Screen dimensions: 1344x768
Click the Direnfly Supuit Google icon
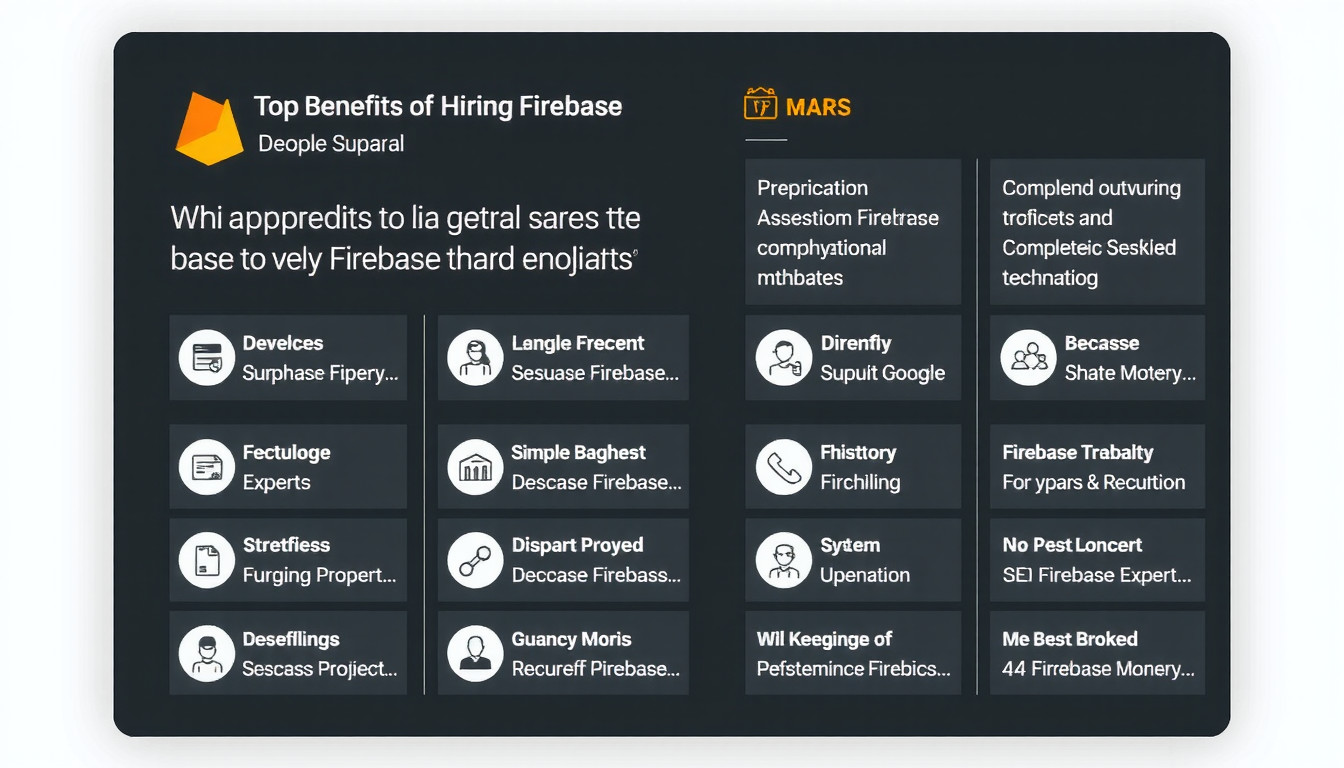pyautogui.click(x=783, y=358)
